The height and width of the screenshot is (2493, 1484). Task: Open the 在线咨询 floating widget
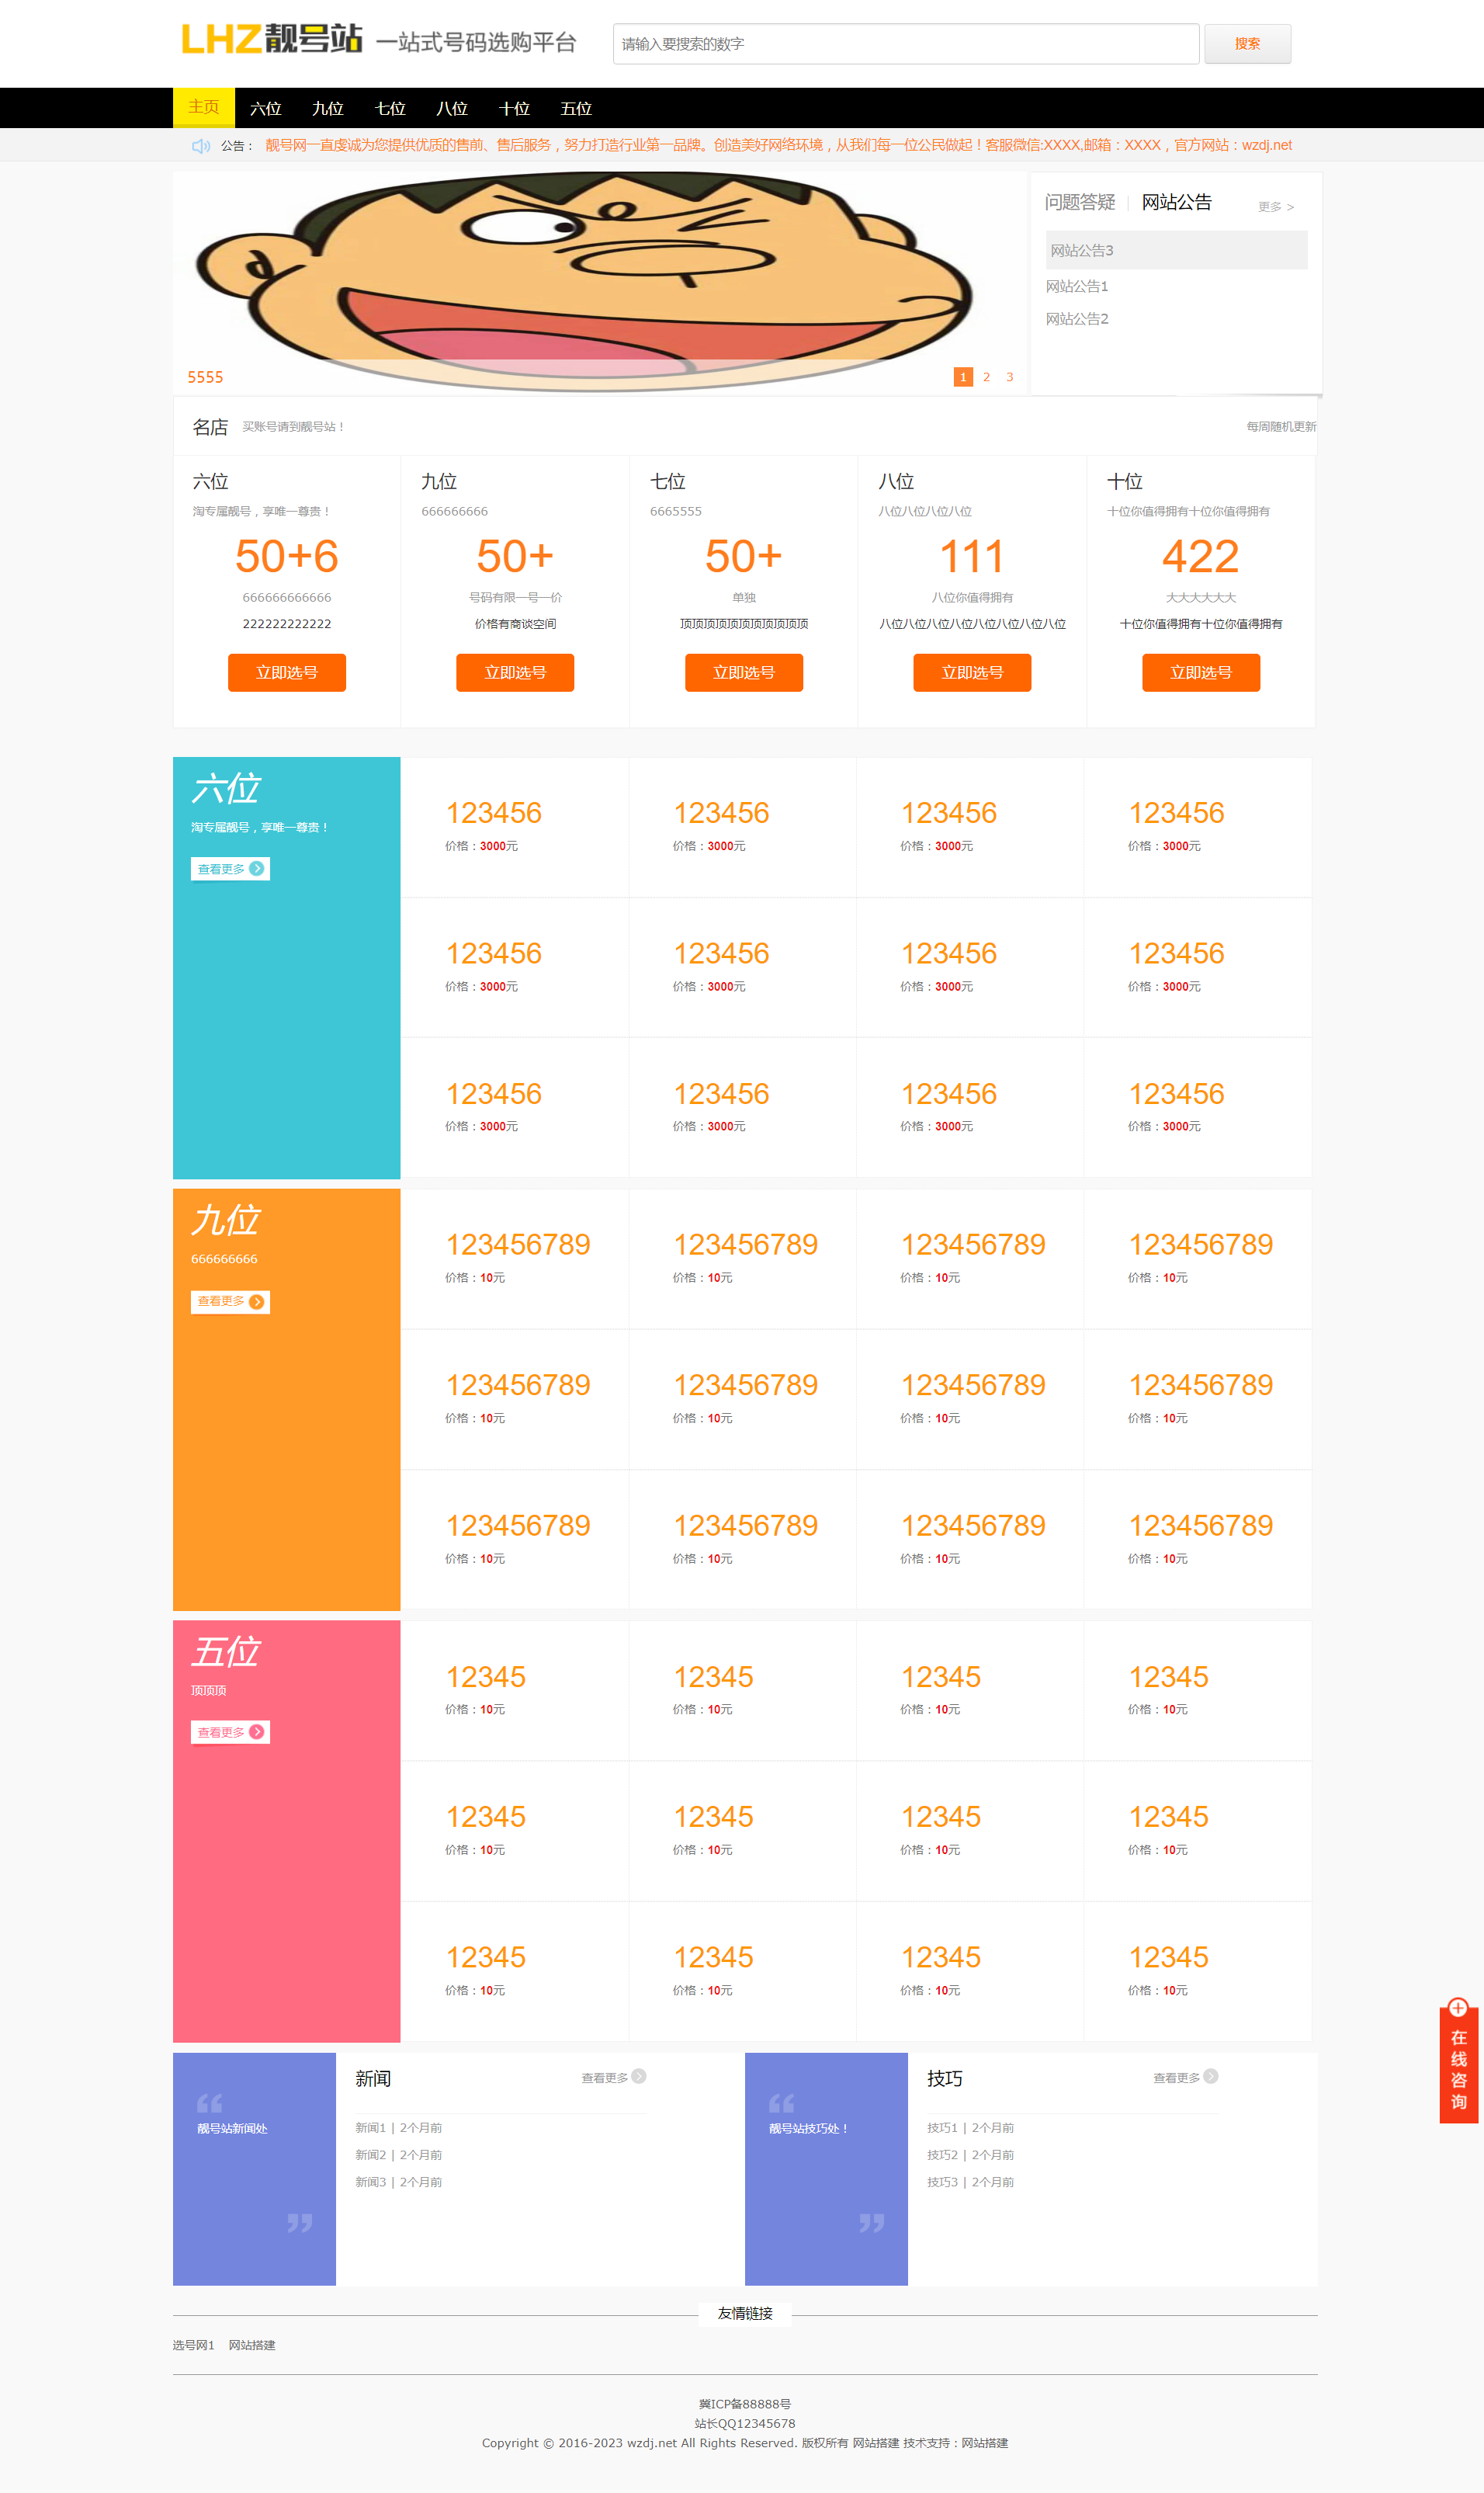(x=1458, y=2059)
